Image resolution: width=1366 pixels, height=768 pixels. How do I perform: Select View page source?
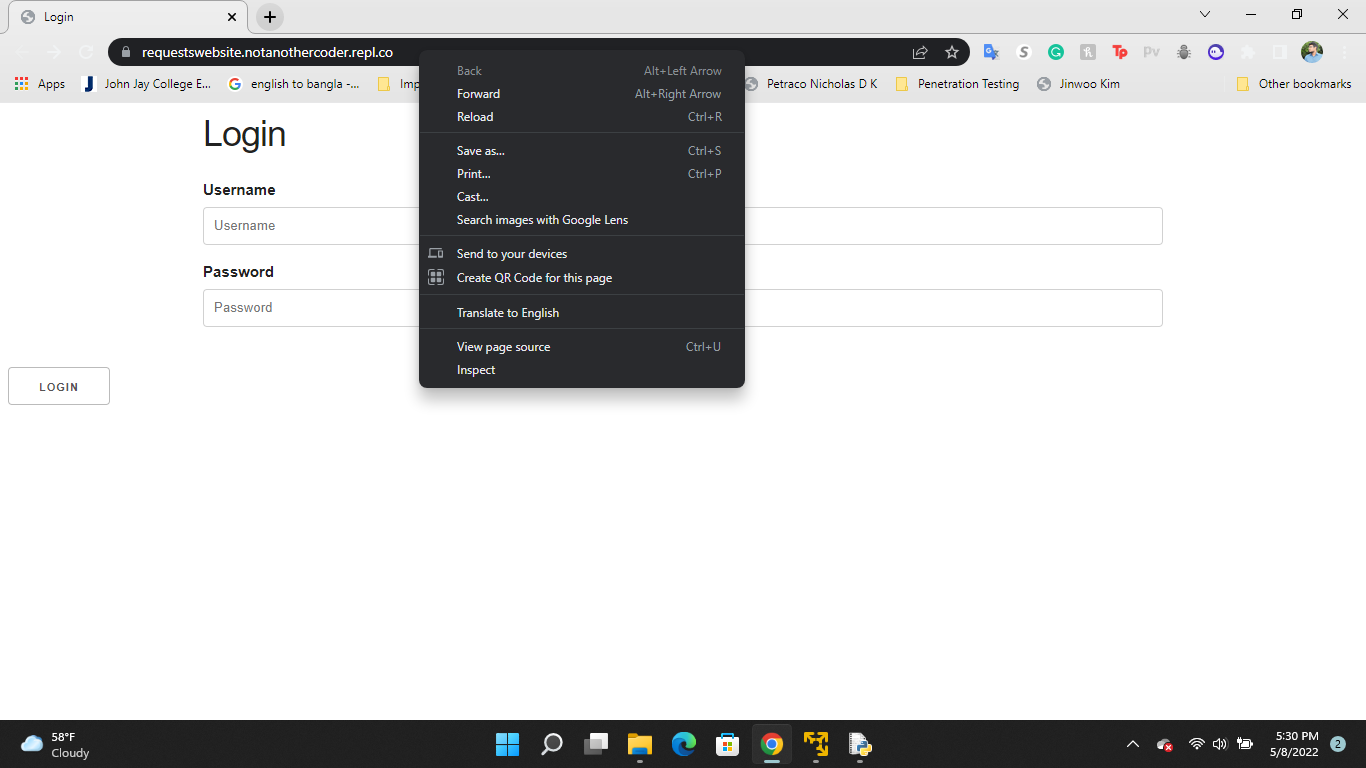[x=503, y=346]
